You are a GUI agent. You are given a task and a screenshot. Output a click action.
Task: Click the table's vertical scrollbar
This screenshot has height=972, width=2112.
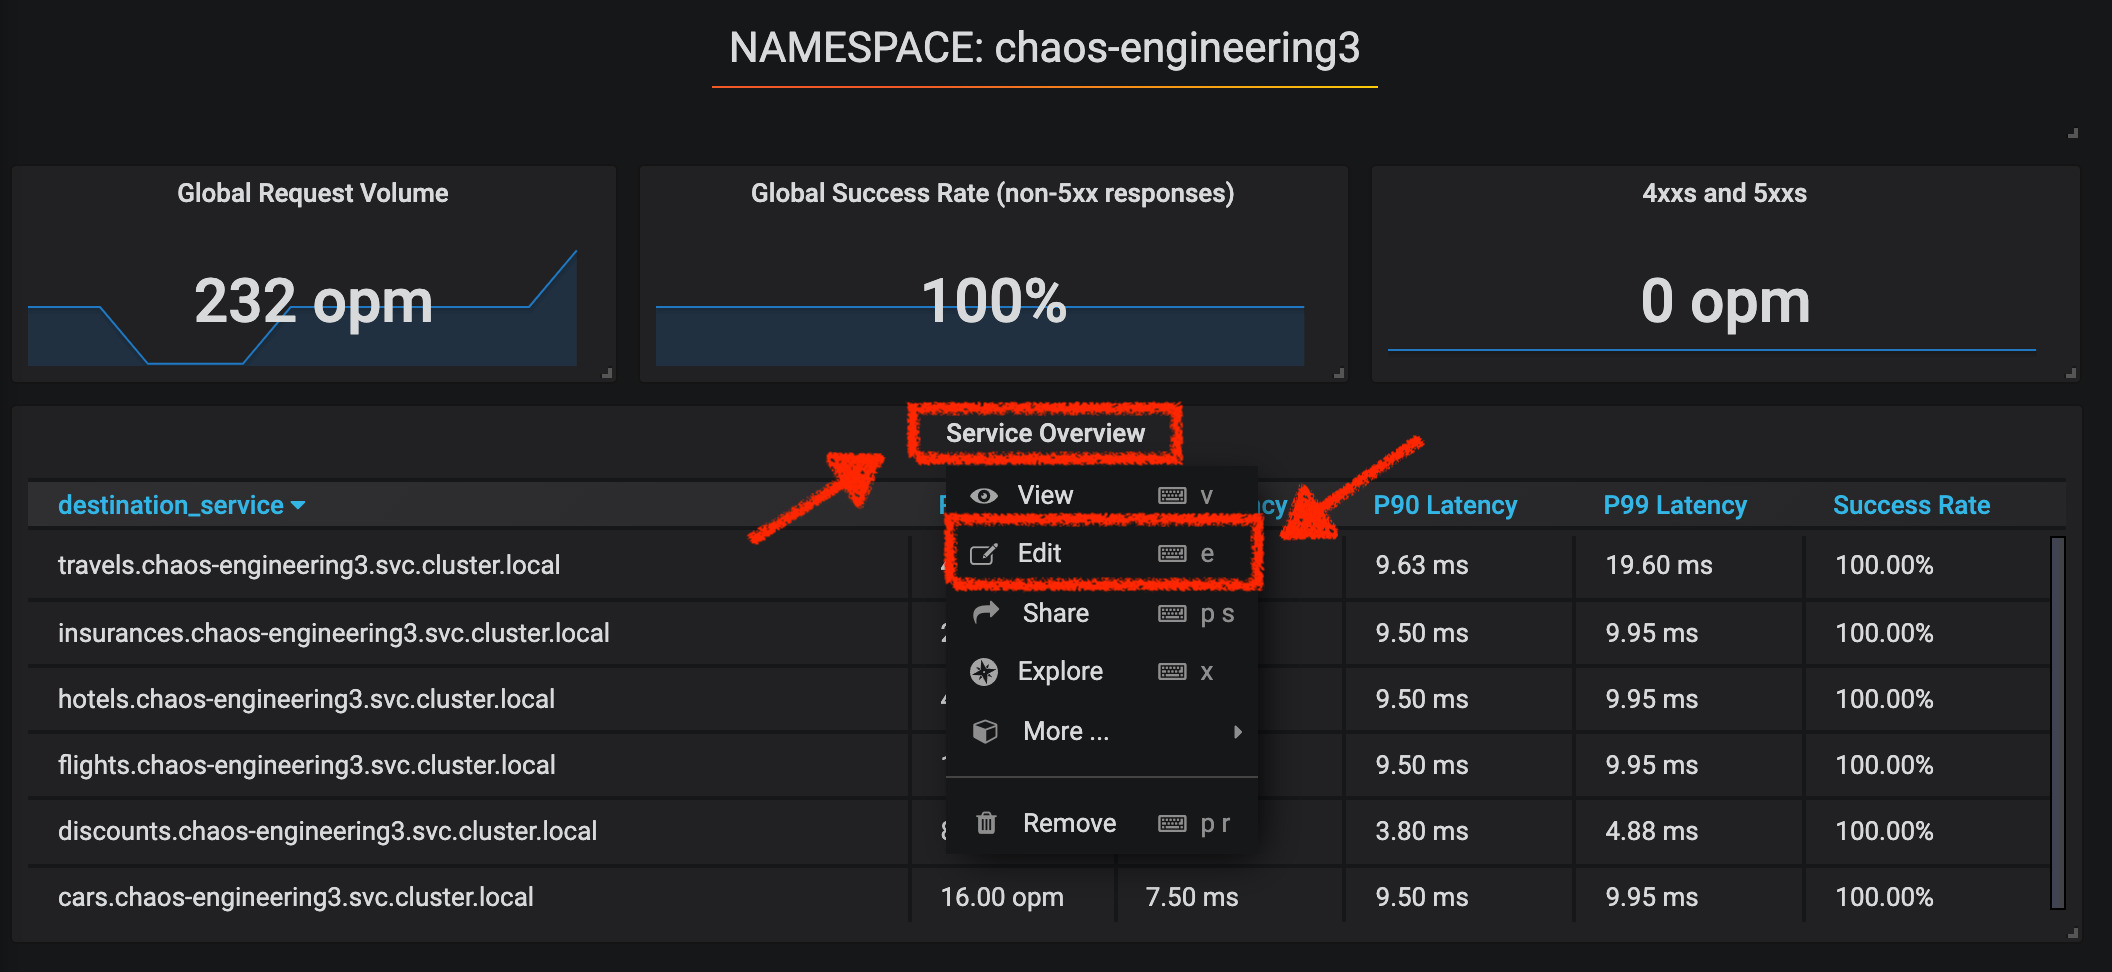click(2058, 722)
